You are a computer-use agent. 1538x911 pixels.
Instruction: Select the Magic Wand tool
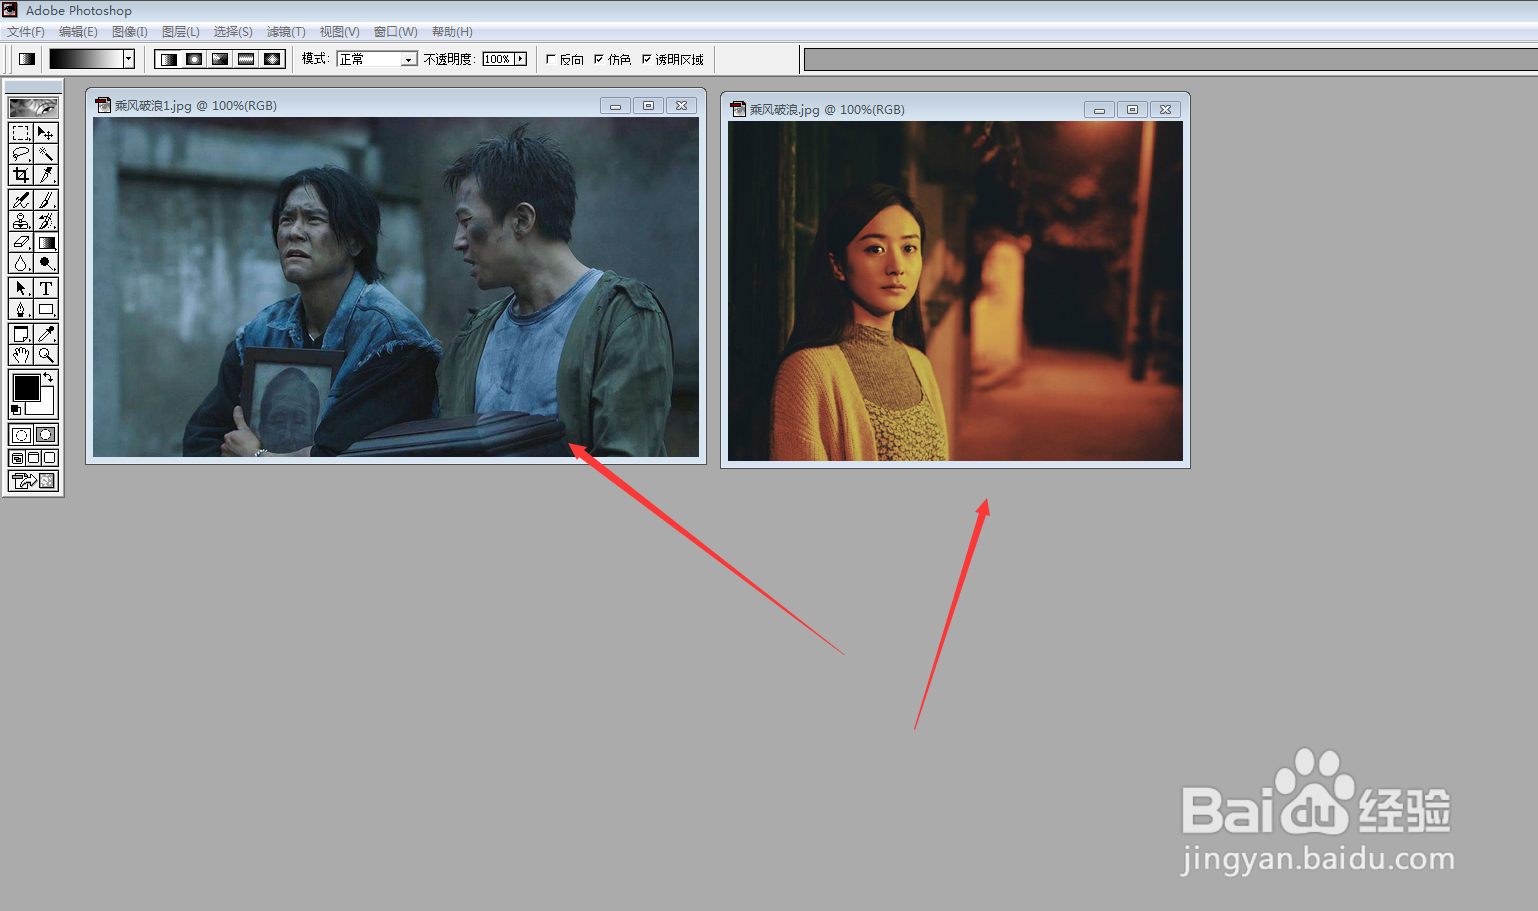pos(46,154)
